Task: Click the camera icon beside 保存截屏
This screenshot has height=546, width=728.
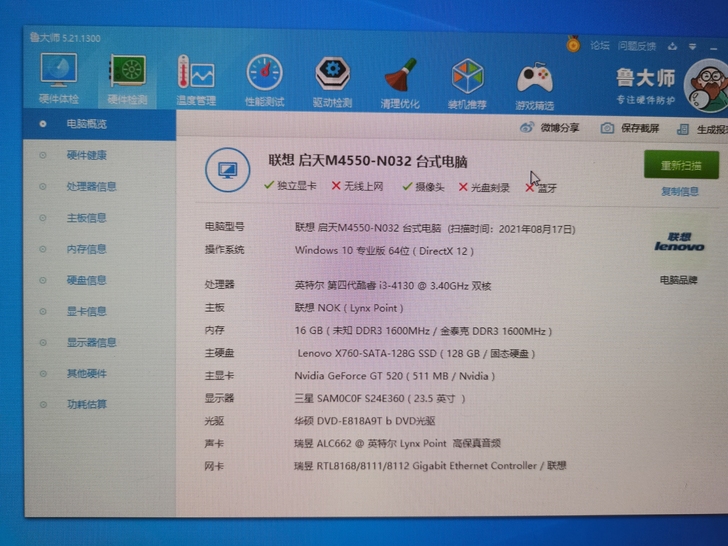Action: point(607,128)
